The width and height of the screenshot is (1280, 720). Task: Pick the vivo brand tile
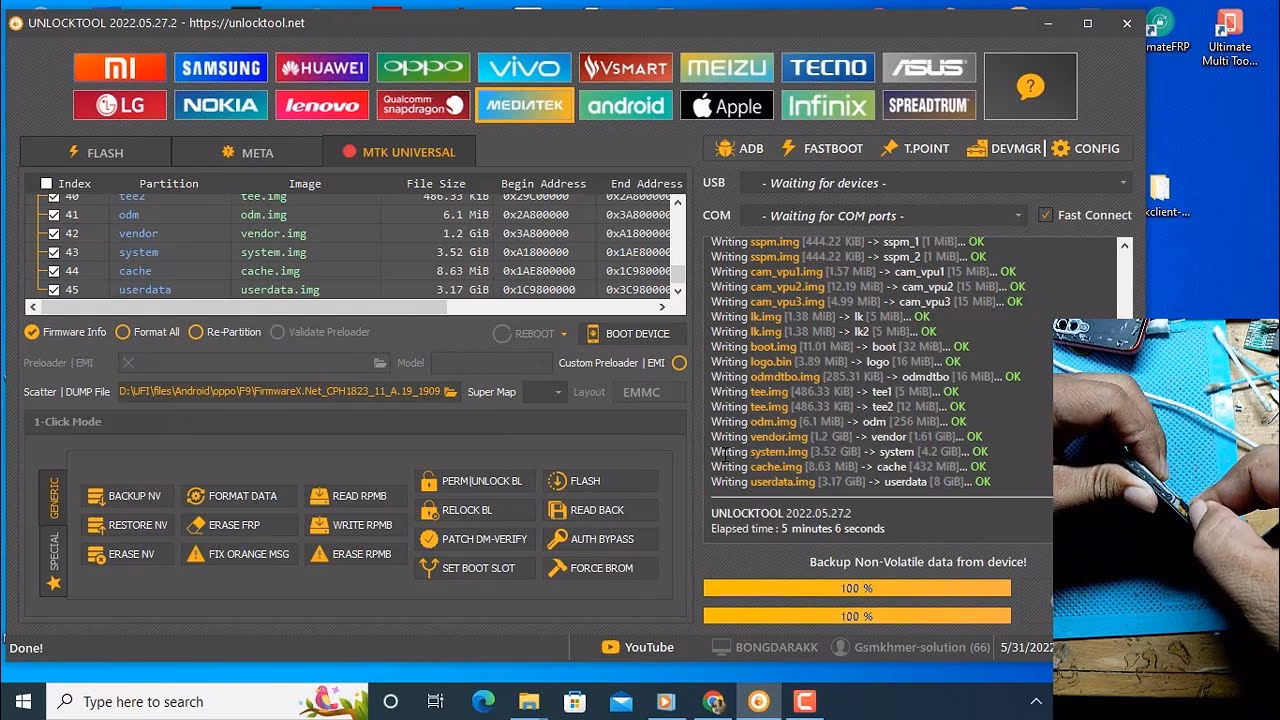point(524,67)
